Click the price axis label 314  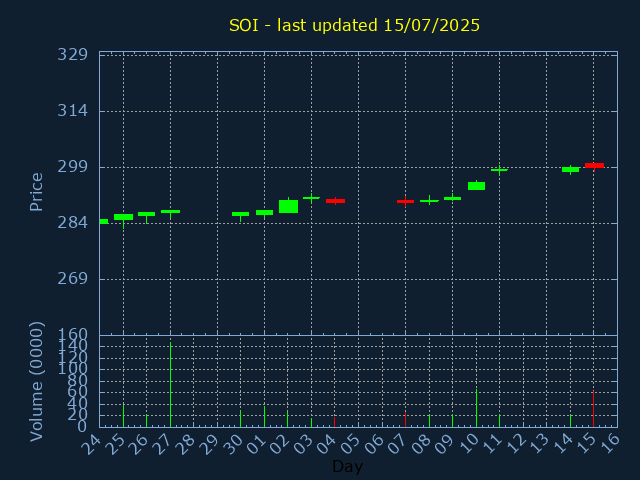coord(73,111)
